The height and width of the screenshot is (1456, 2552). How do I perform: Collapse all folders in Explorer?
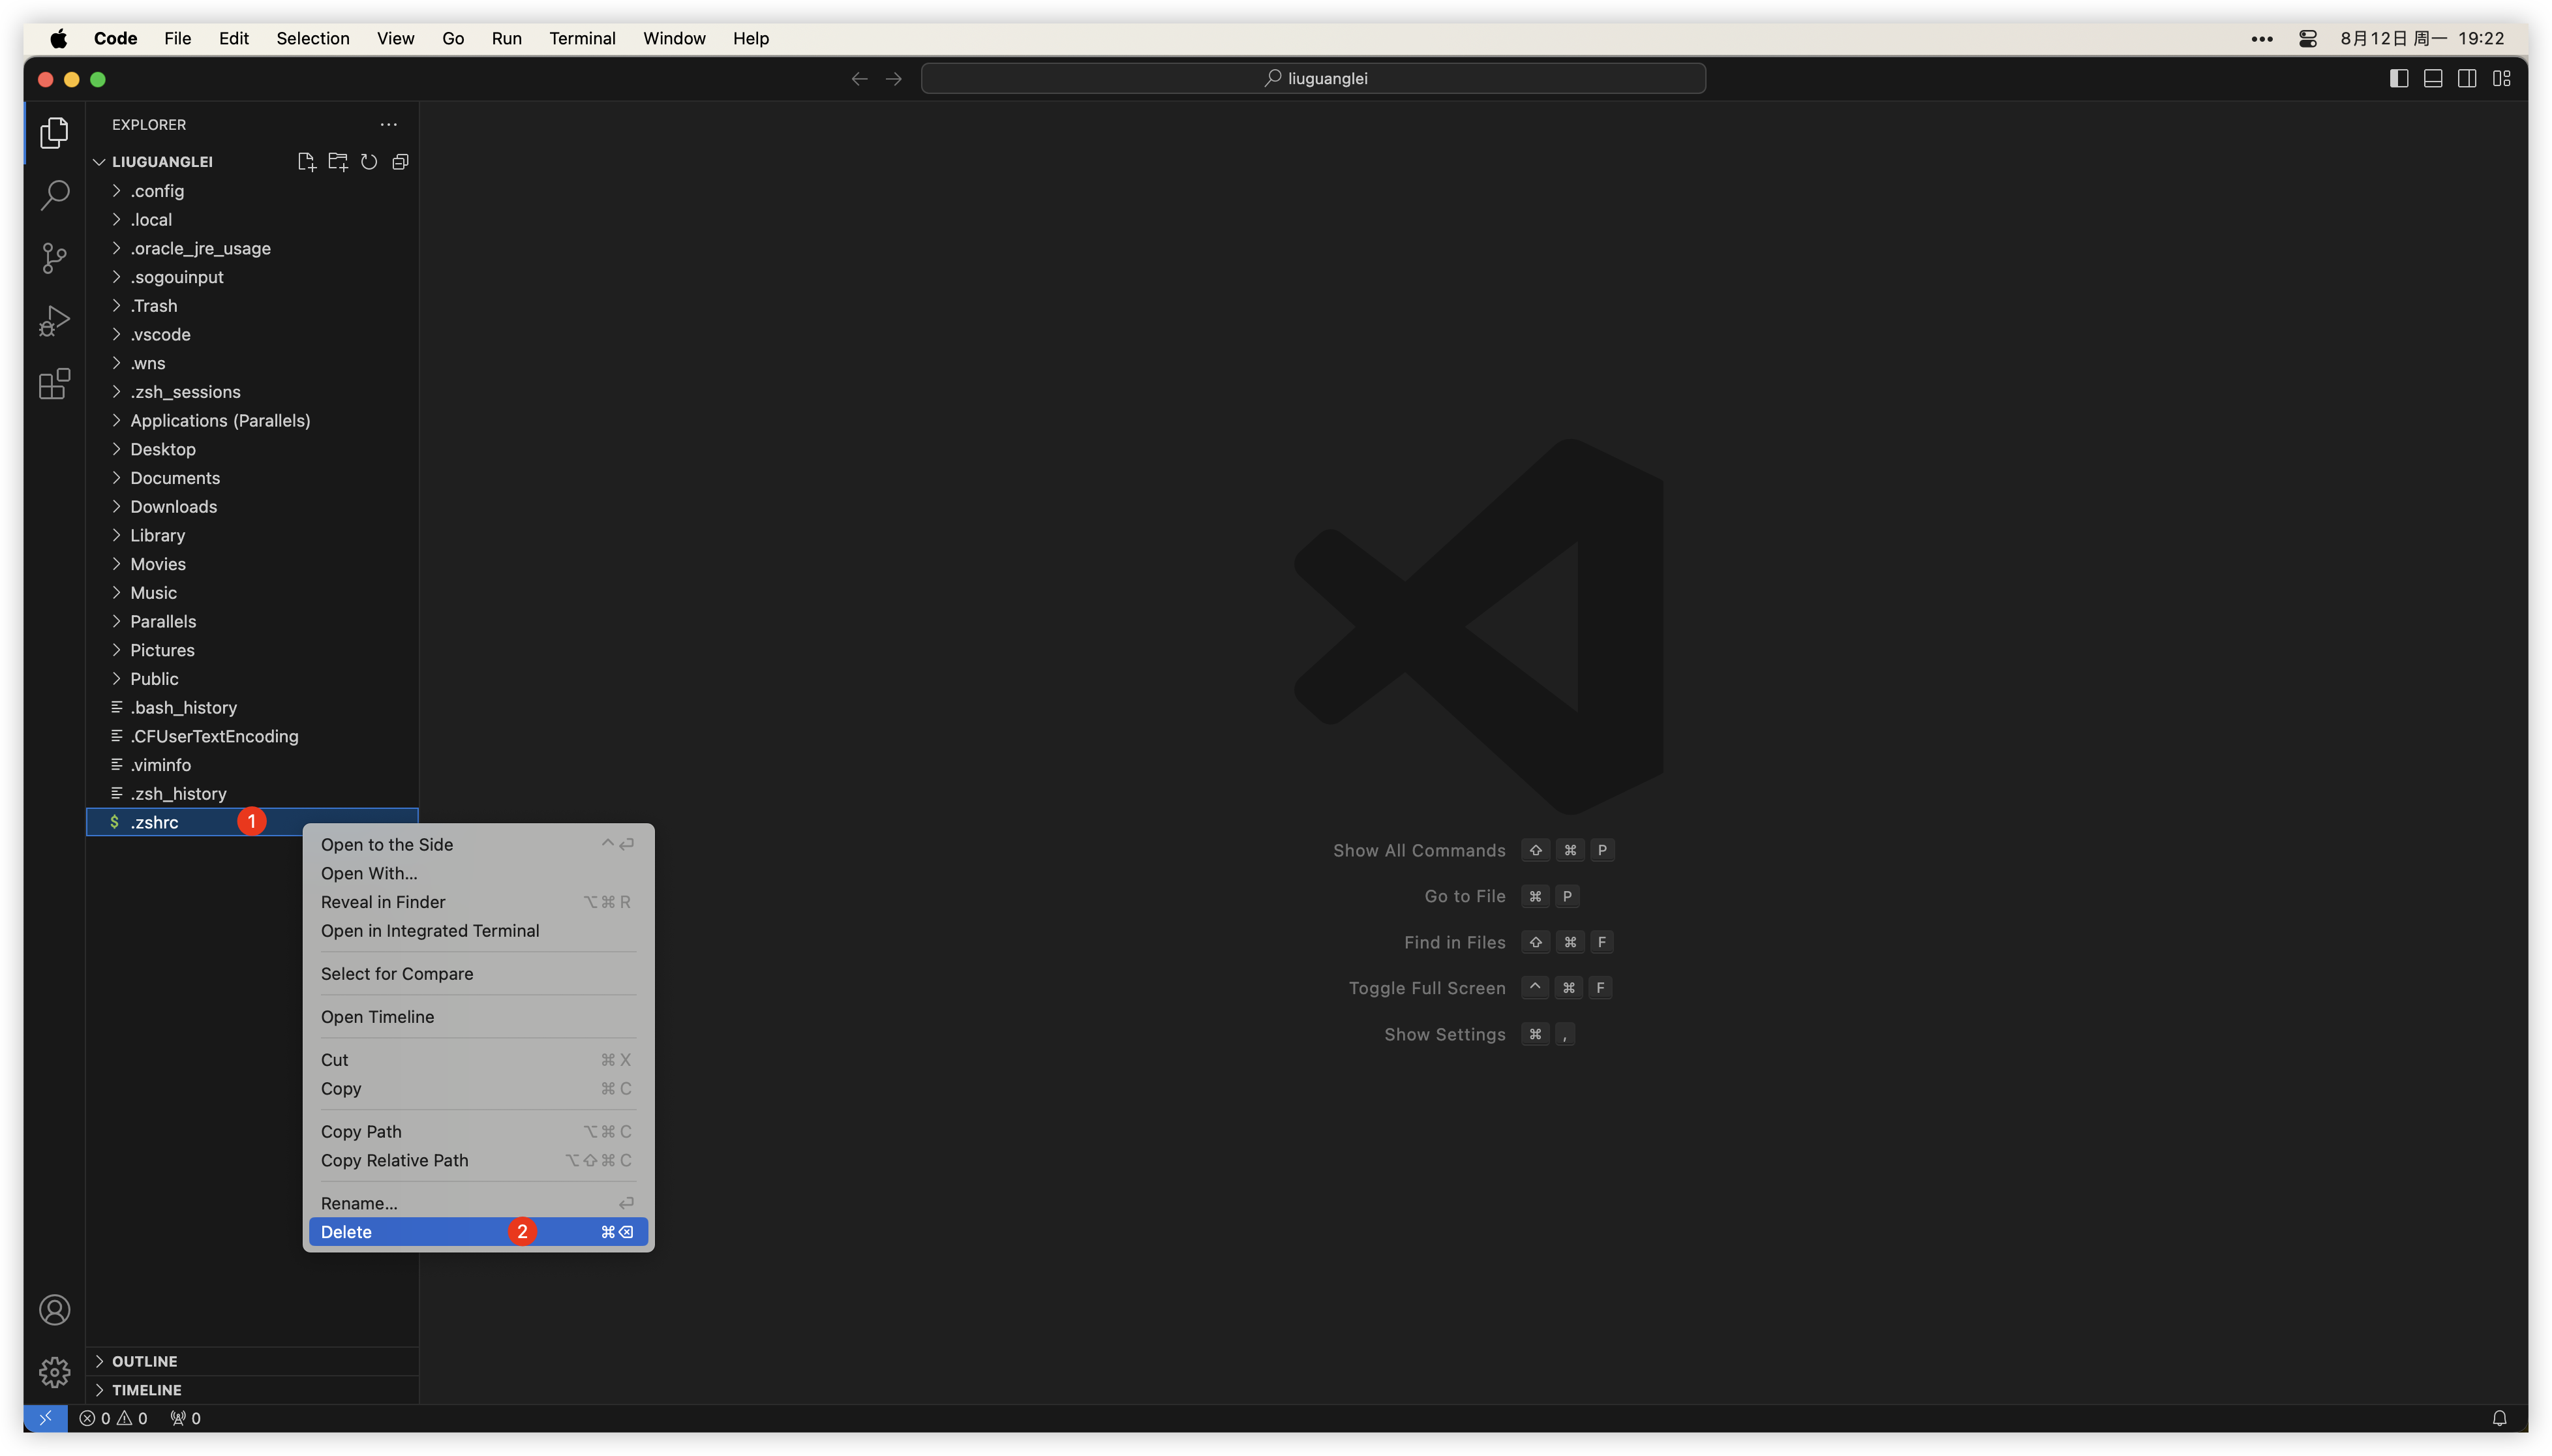click(400, 162)
